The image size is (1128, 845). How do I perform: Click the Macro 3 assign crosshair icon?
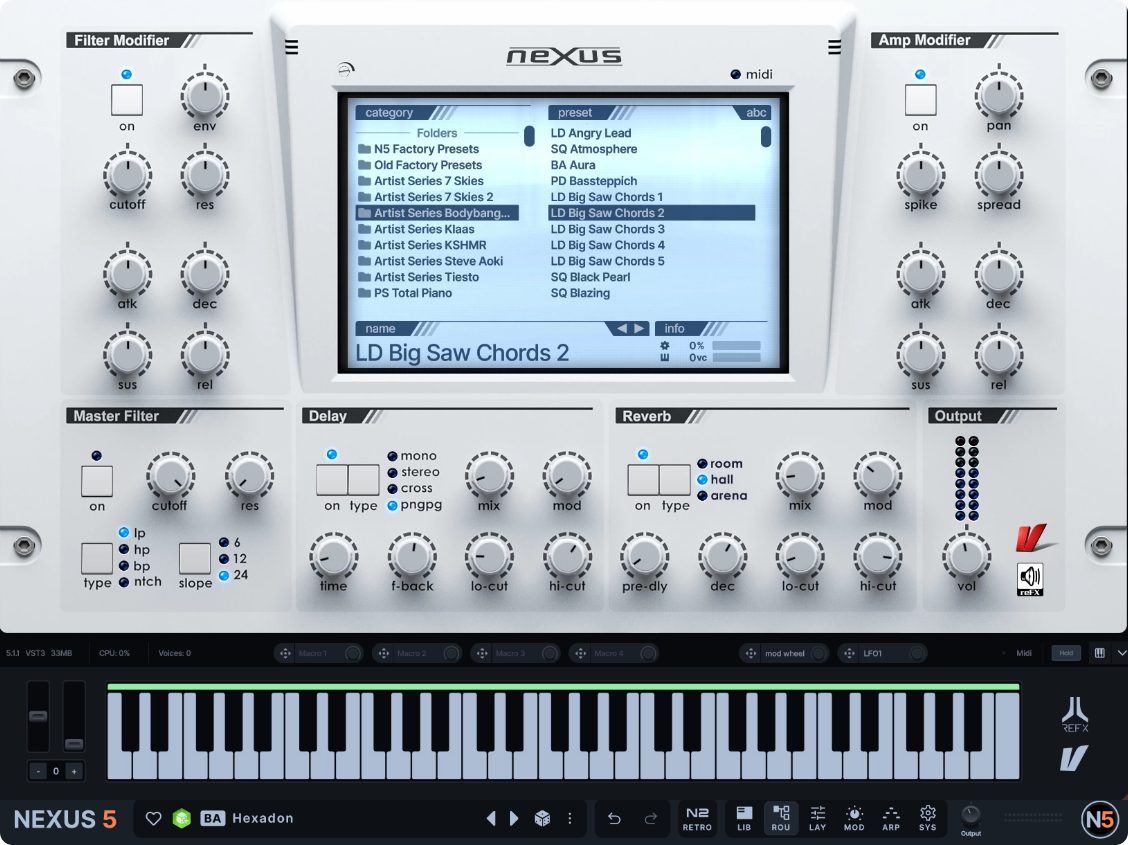coord(482,653)
